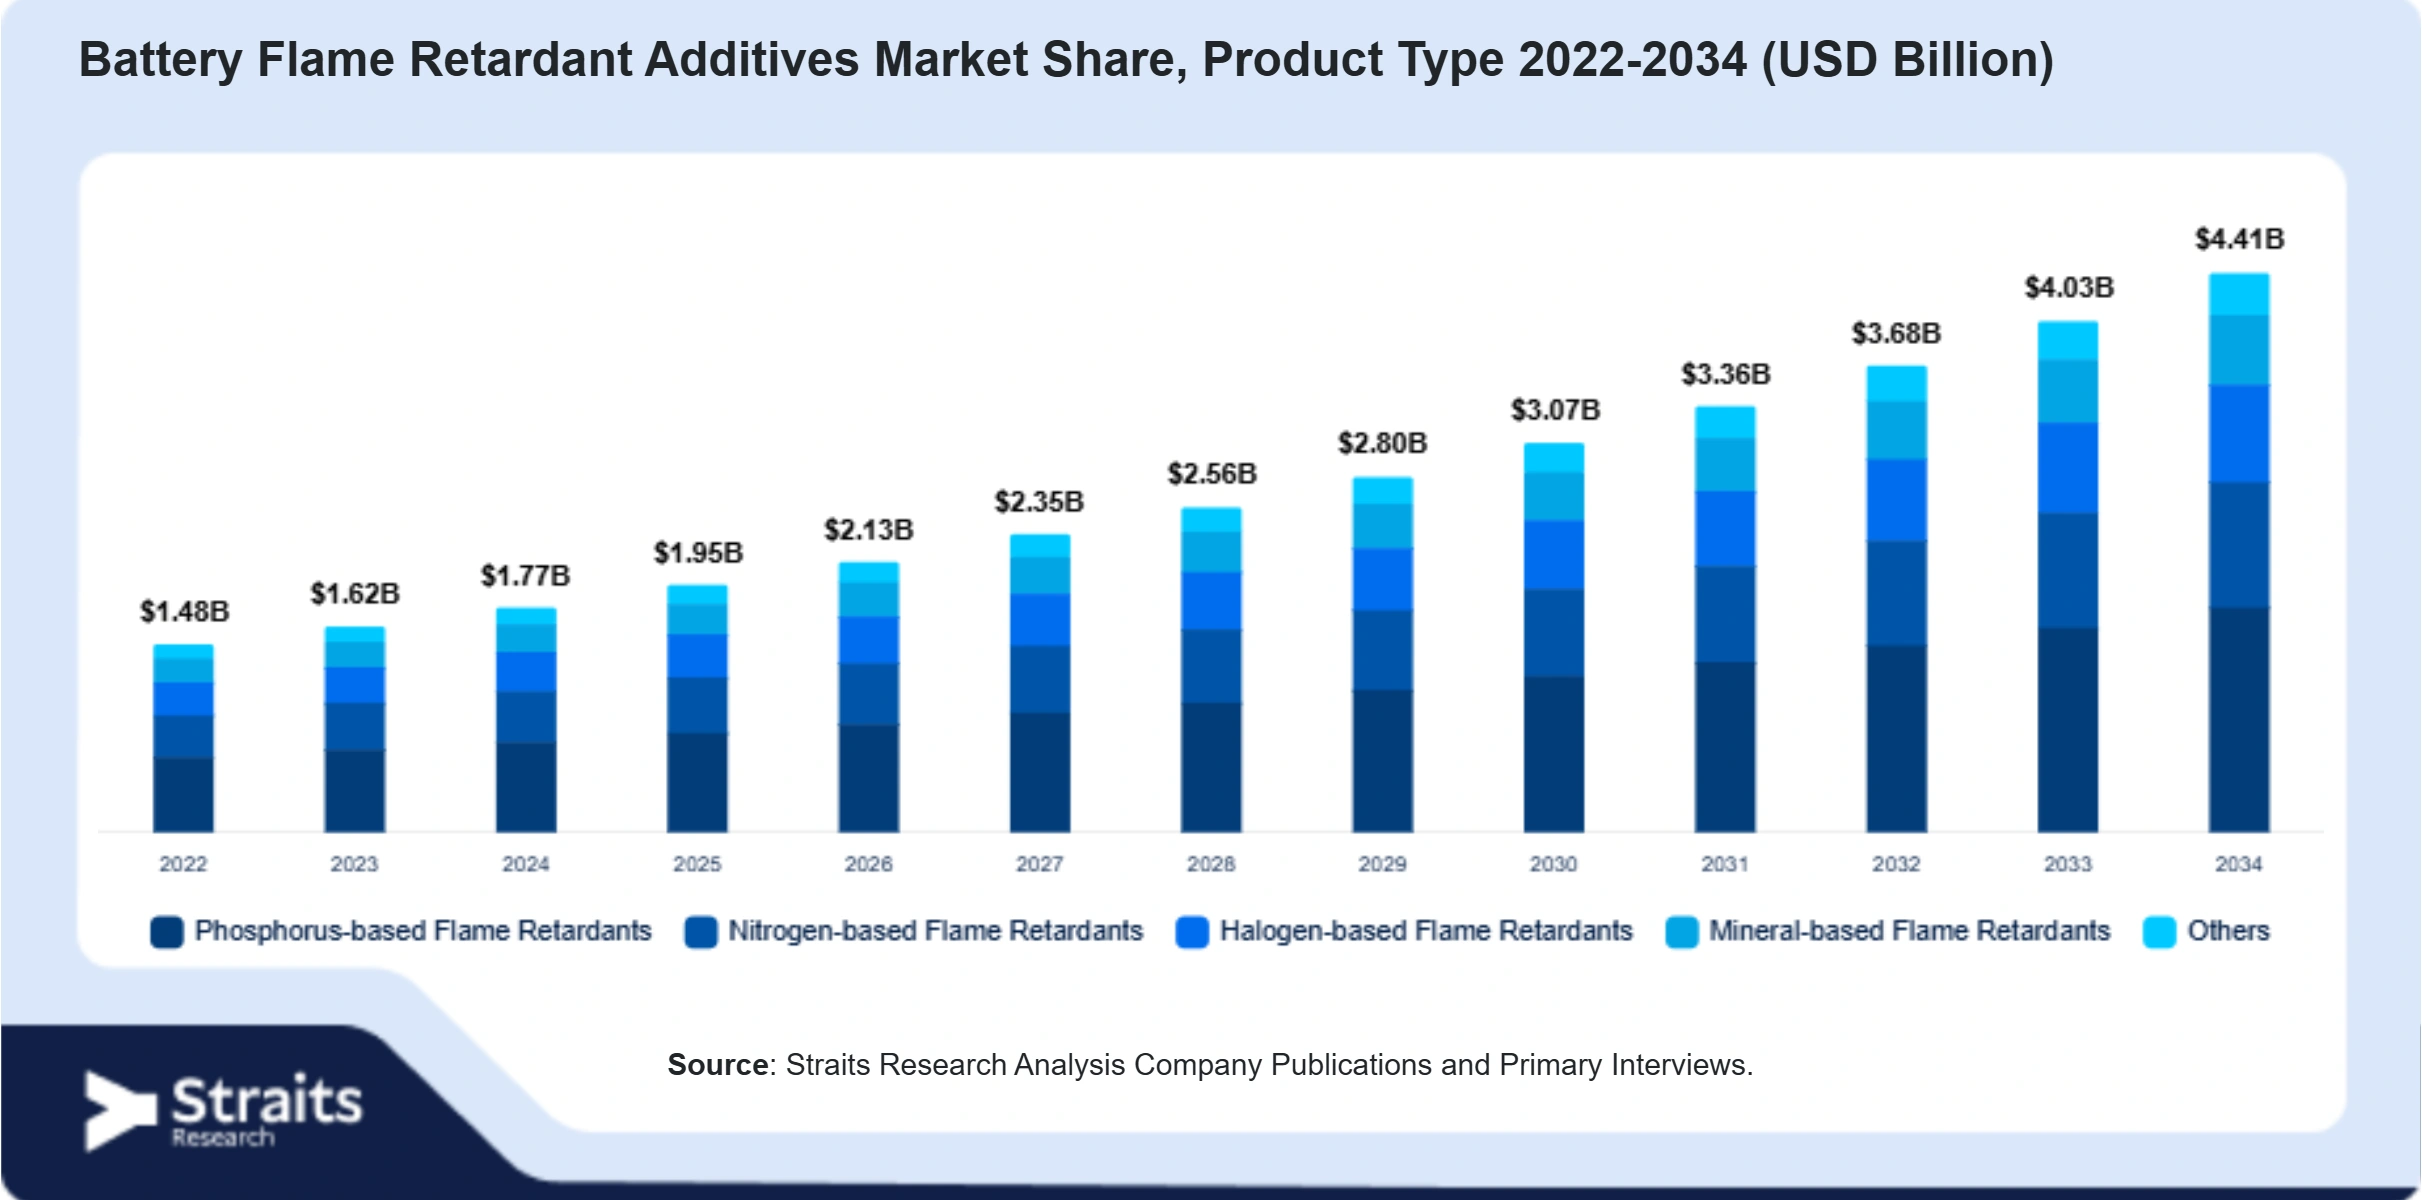Click the $4.41B value label
The image size is (2422, 1200).
[2240, 239]
